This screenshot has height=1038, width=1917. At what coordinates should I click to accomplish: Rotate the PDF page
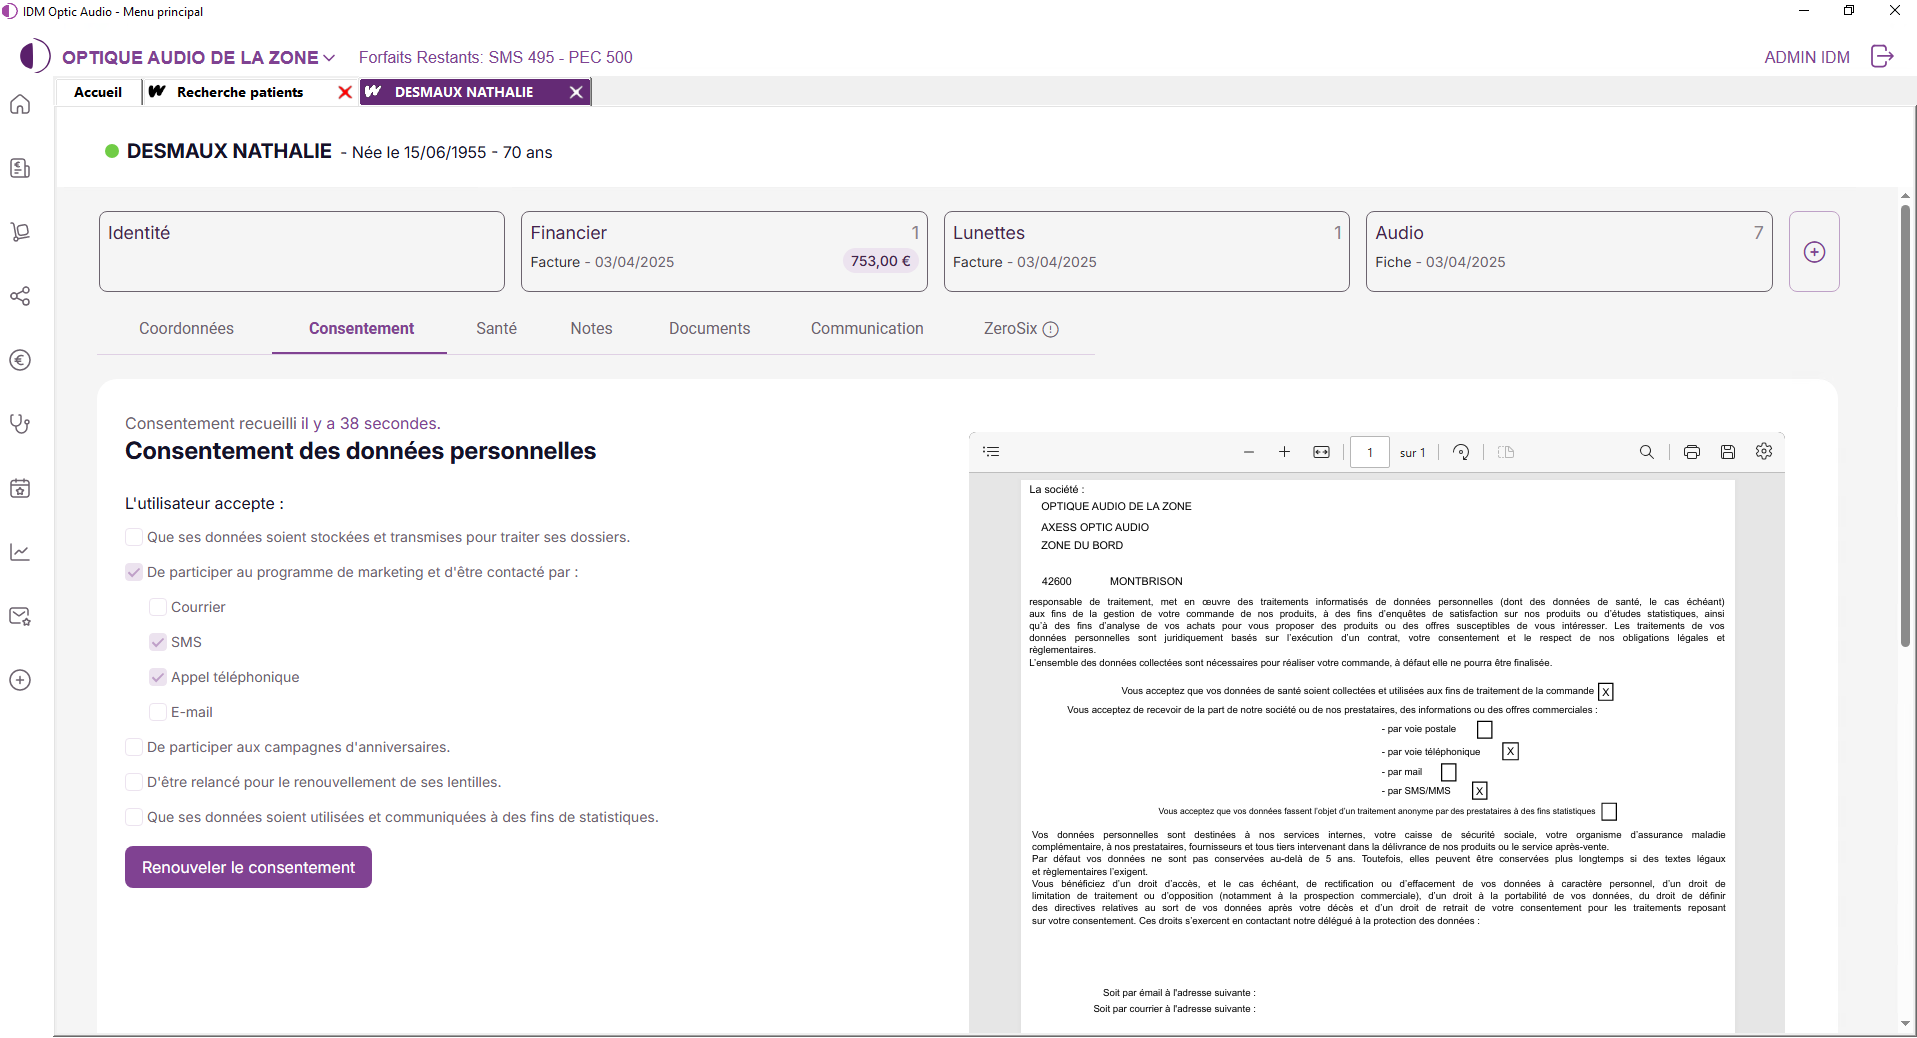pos(1460,452)
